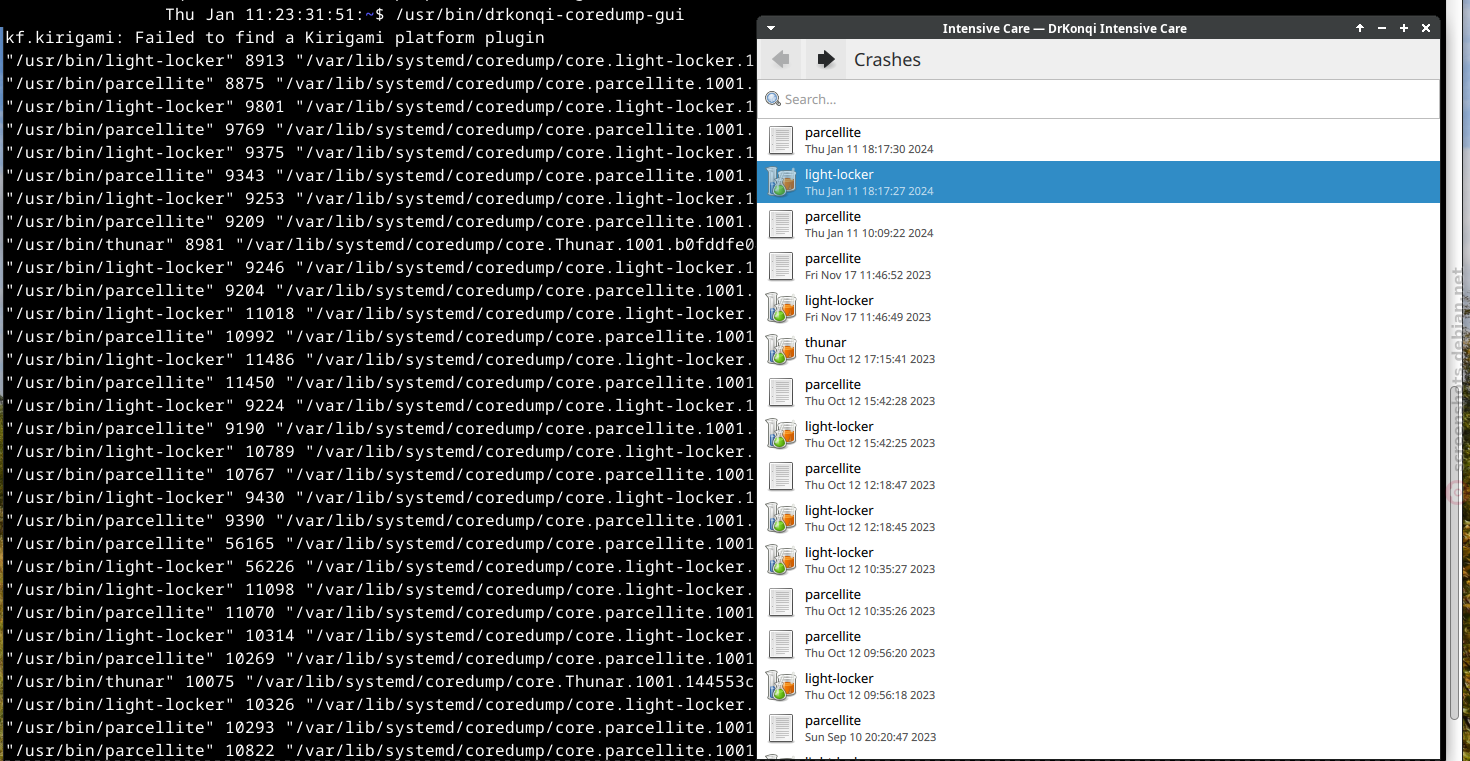Open the window menu arrow in the title bar
The width and height of the screenshot is (1470, 761).
click(x=771, y=28)
